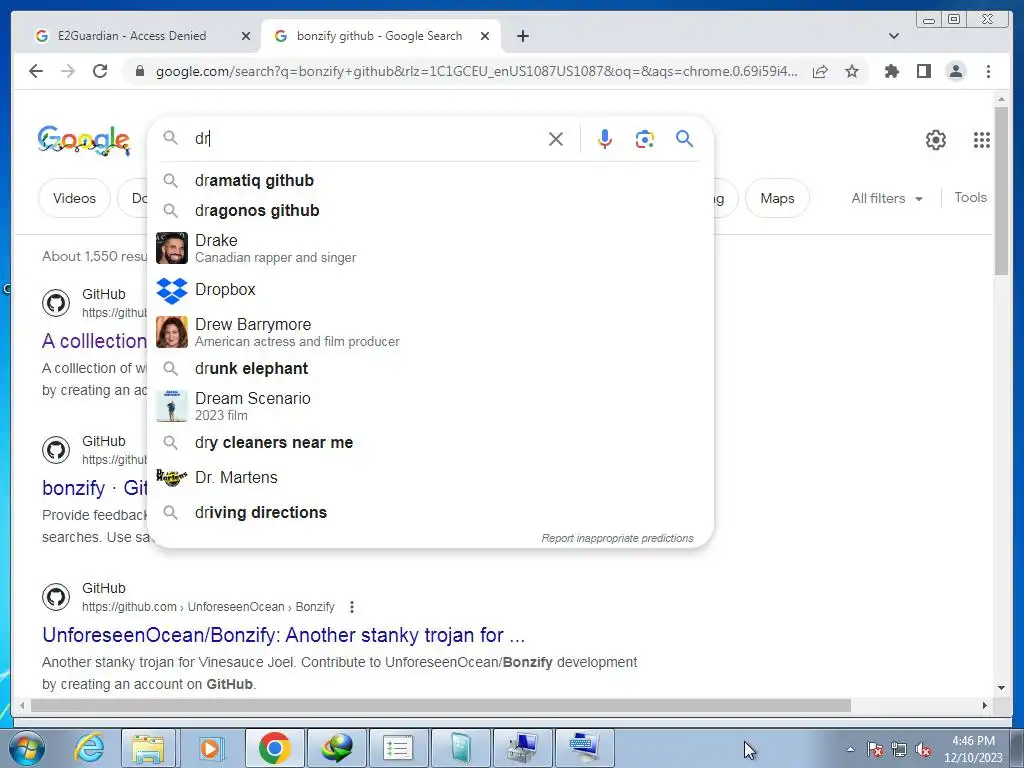The width and height of the screenshot is (1024, 768).
Task: Click the scroll down arrow
Action: point(1001,687)
